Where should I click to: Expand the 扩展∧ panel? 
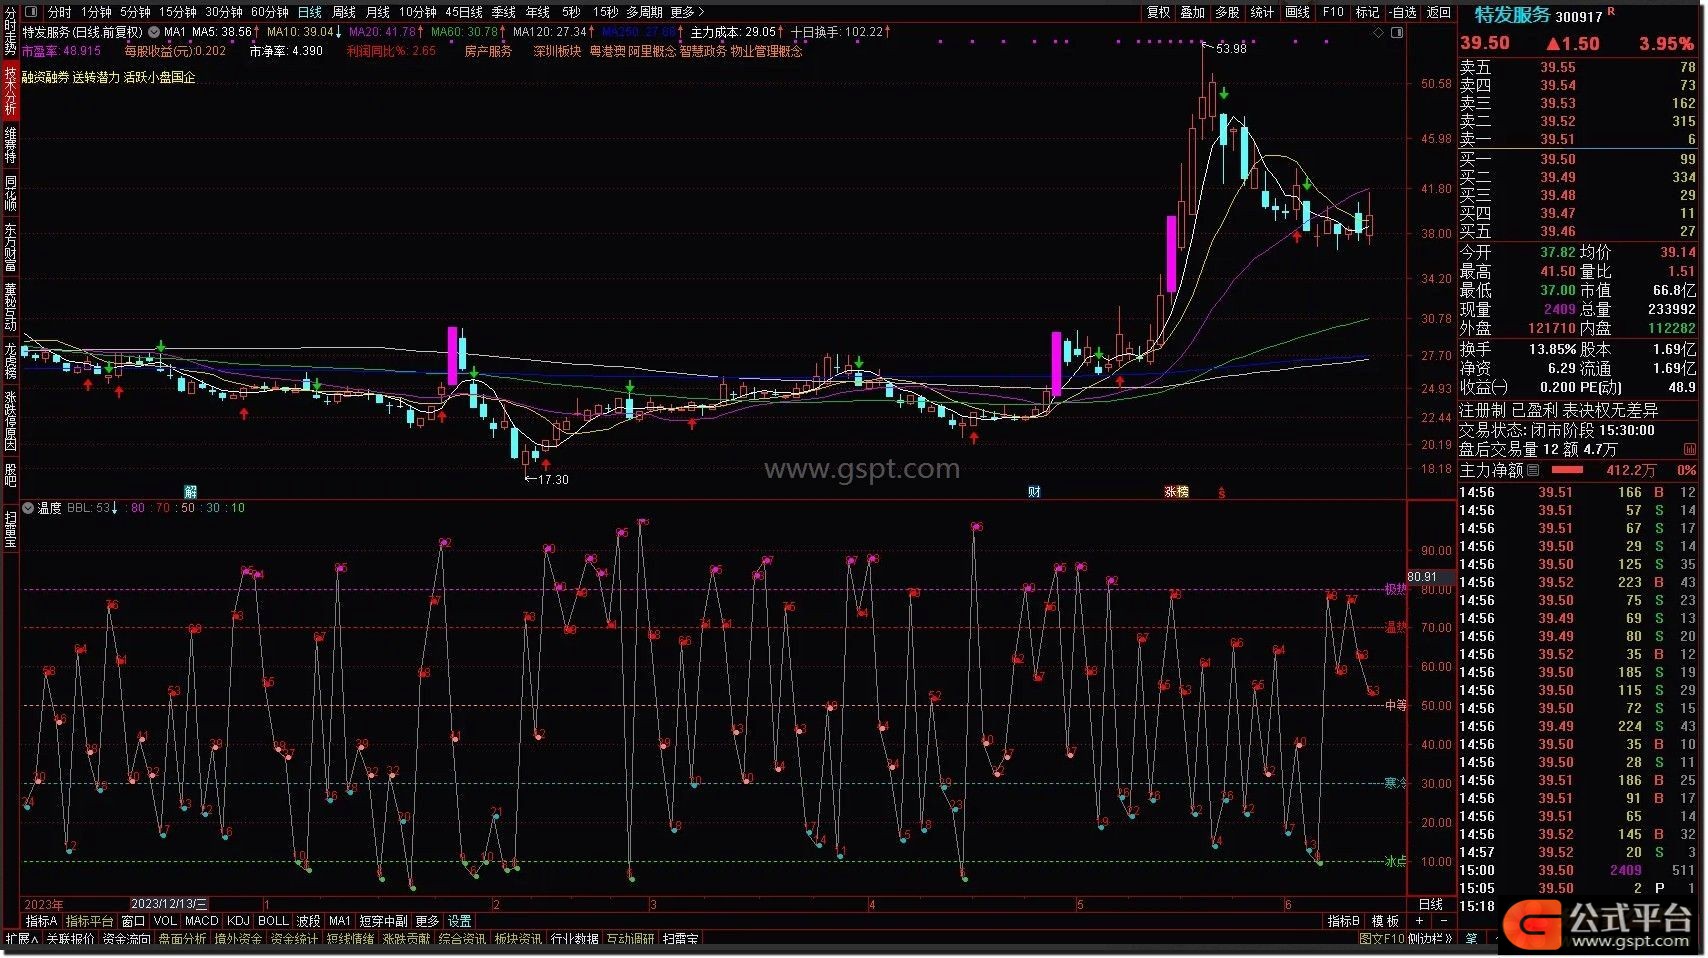21,940
